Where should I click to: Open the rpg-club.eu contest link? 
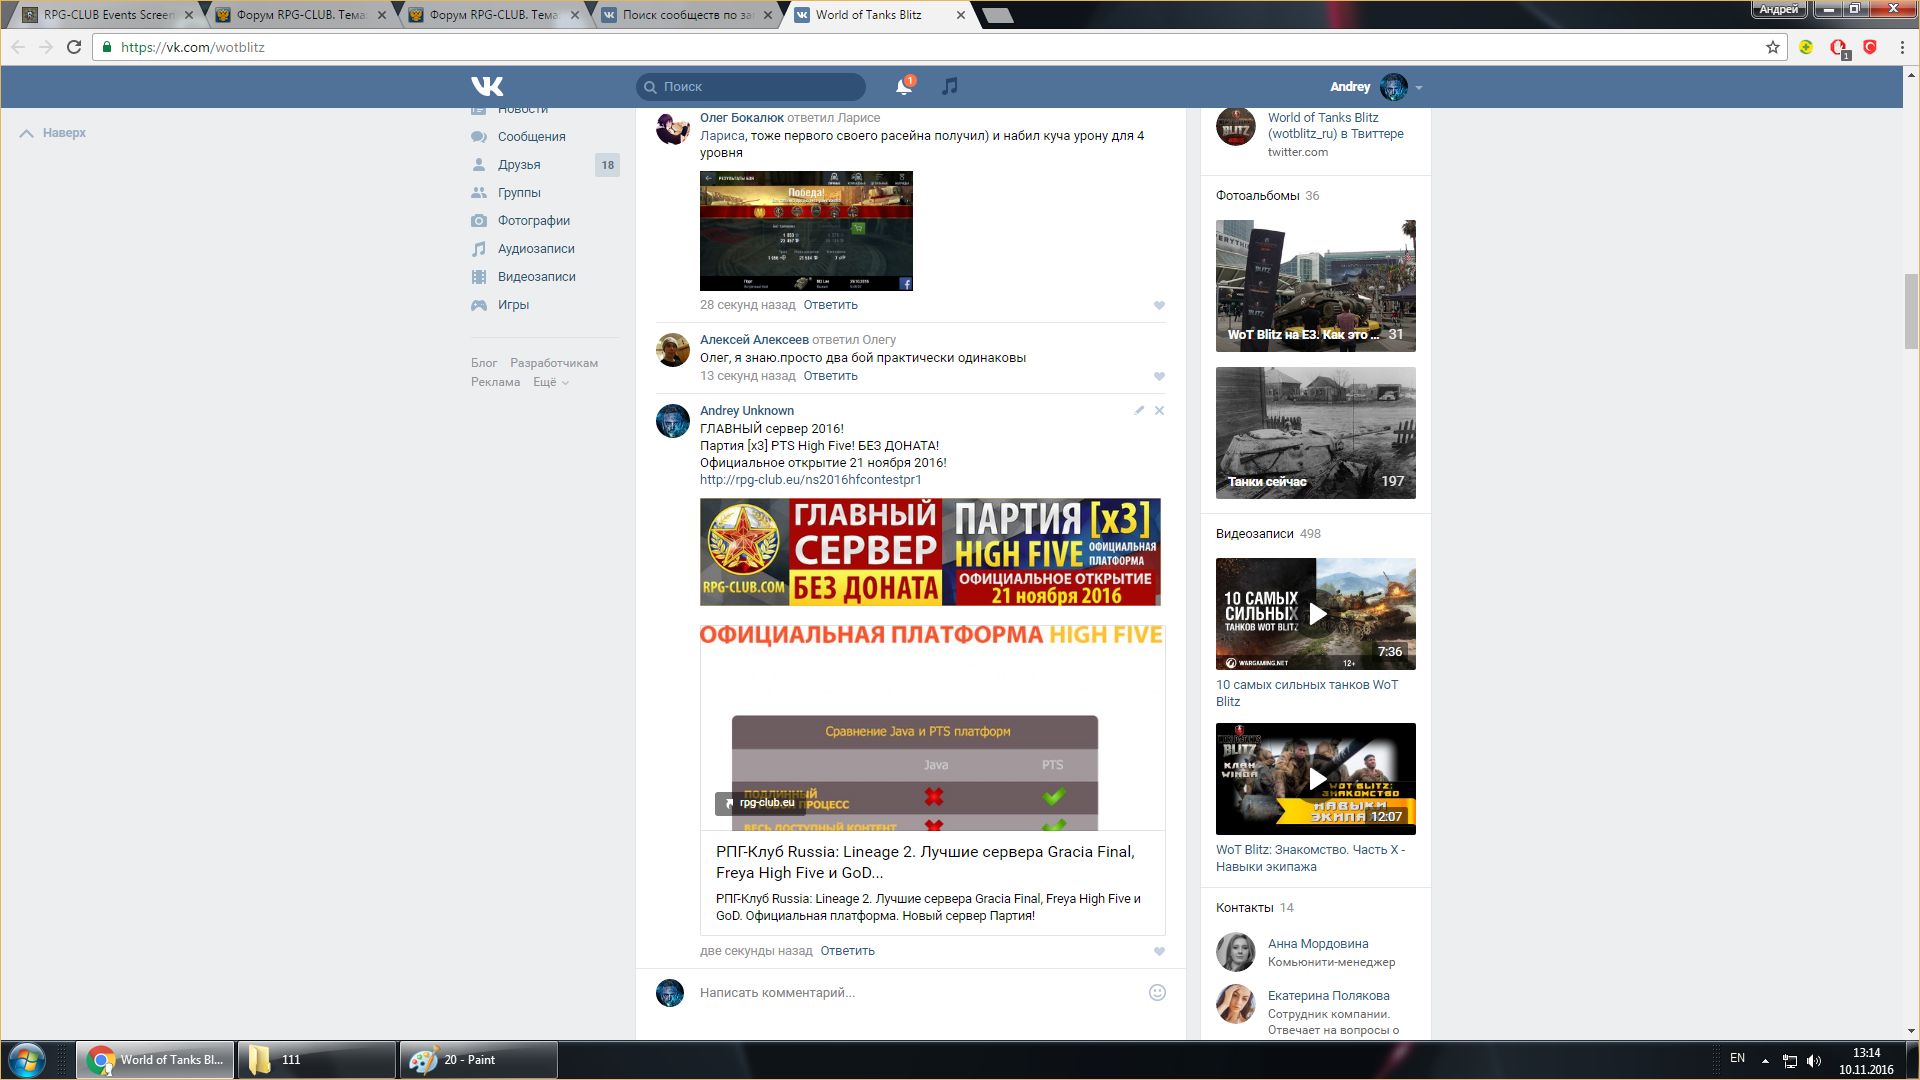(810, 480)
